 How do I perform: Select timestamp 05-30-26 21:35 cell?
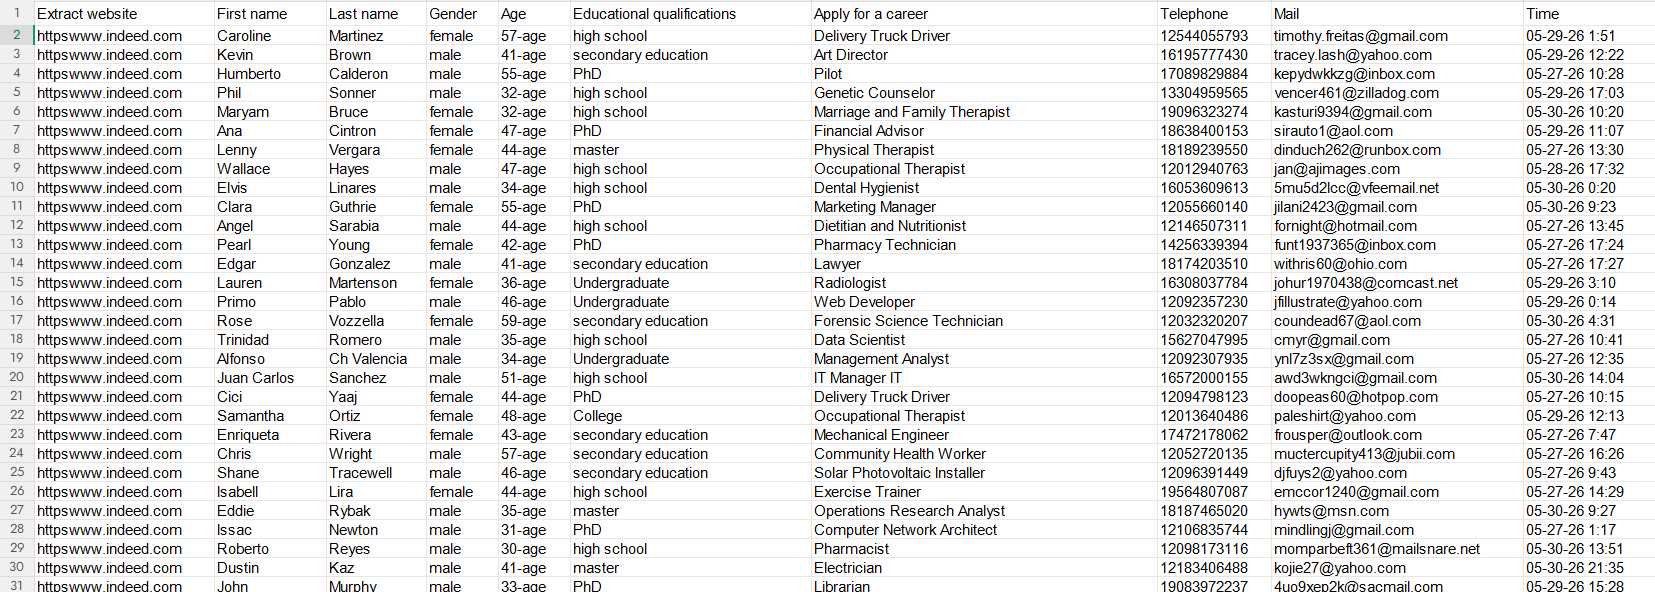1588,567
